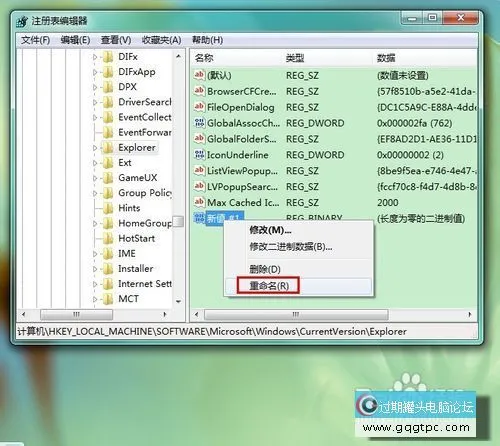Click the Hints folder icon
The height and width of the screenshot is (446, 500).
pyautogui.click(x=108, y=208)
